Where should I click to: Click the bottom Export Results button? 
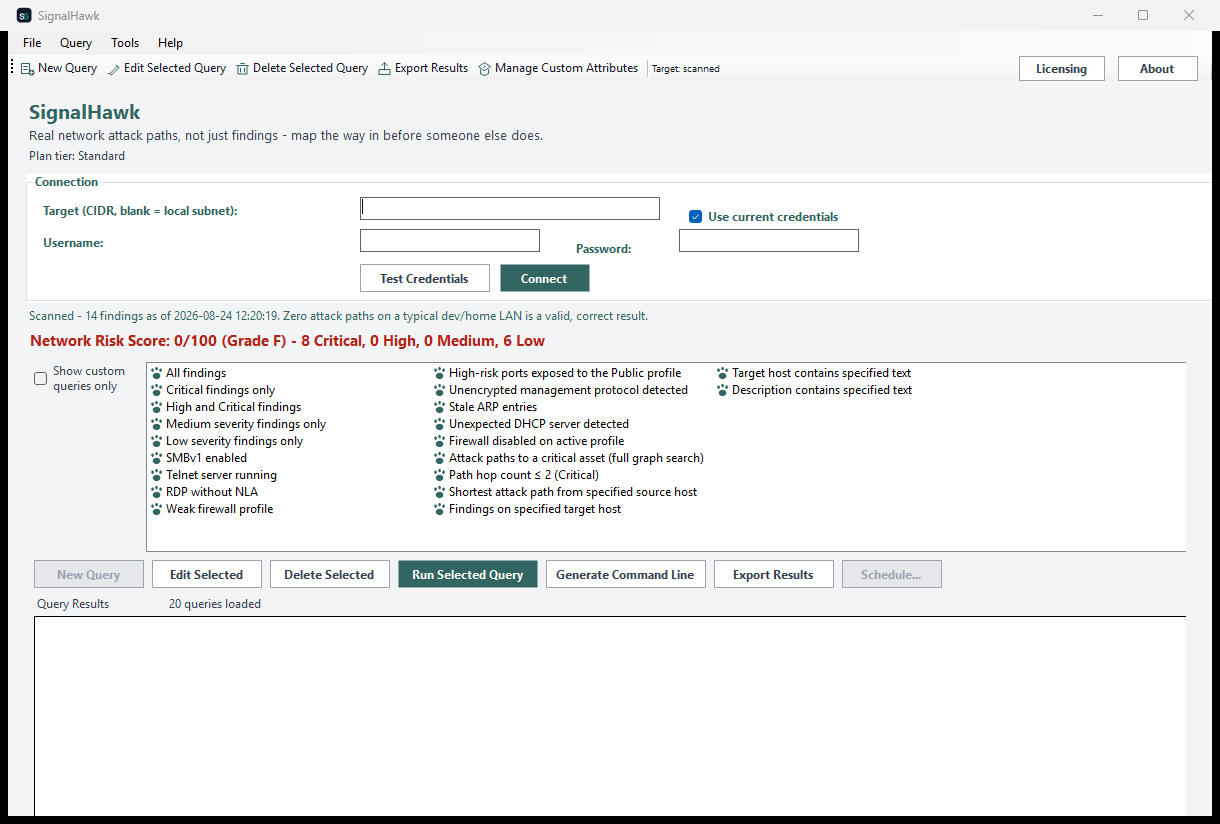(x=773, y=574)
